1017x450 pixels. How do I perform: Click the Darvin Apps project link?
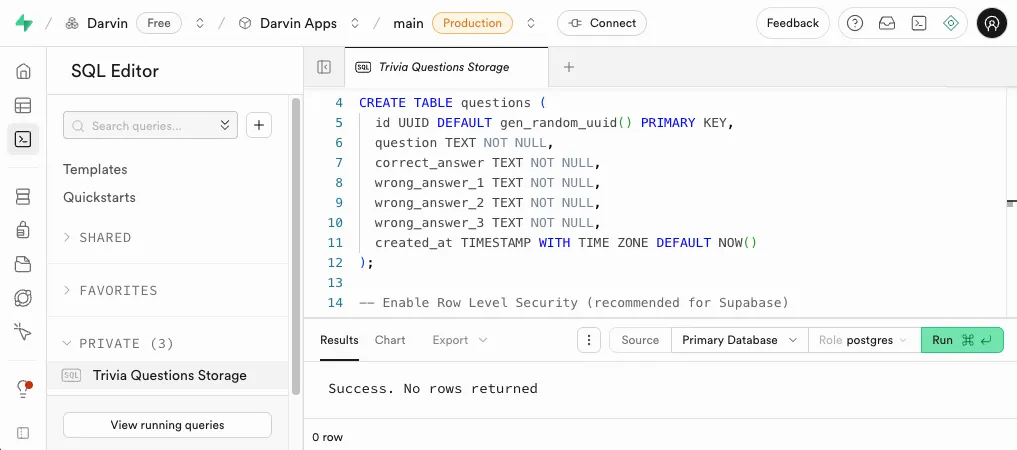pos(298,23)
